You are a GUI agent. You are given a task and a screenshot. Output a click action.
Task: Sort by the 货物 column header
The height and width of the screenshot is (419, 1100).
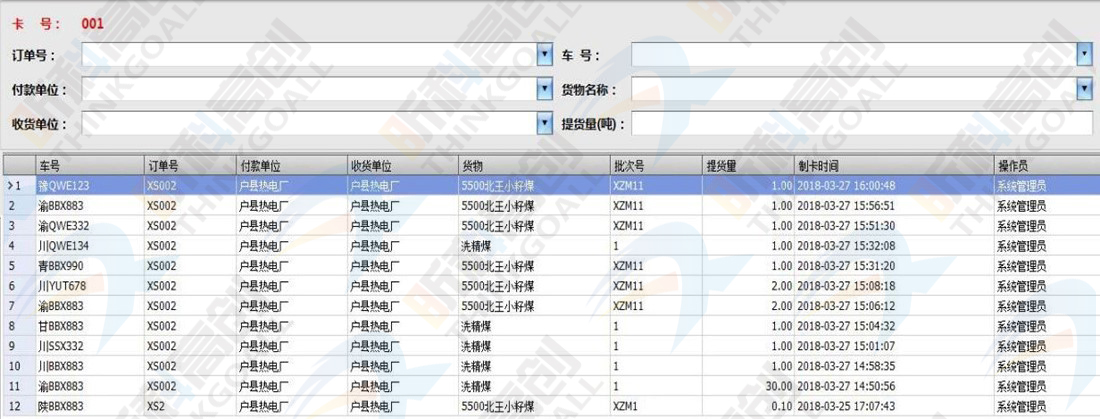534,166
